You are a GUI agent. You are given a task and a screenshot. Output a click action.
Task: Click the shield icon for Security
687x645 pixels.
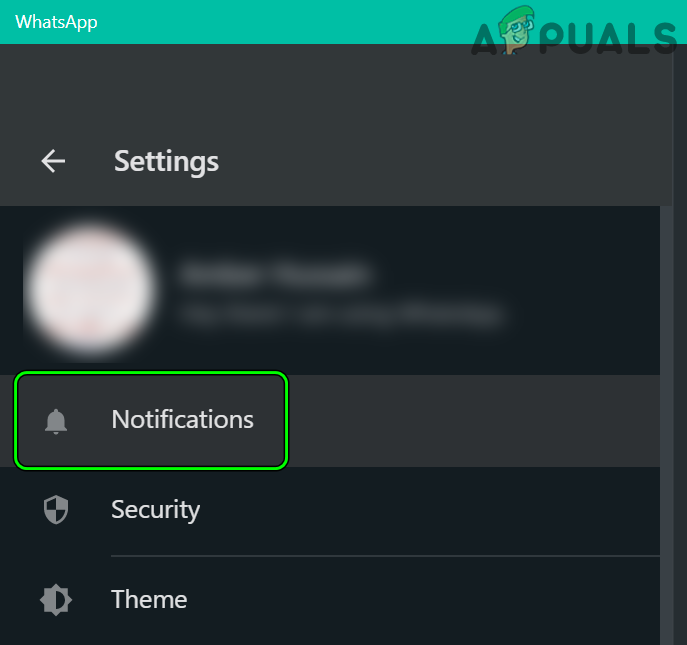[56, 511]
